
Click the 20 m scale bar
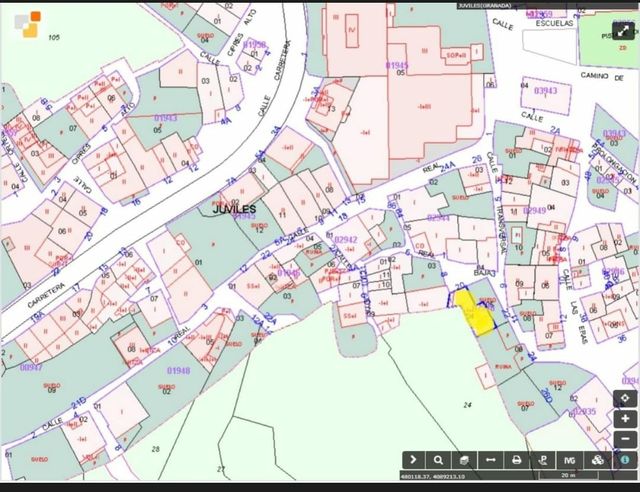(569, 478)
